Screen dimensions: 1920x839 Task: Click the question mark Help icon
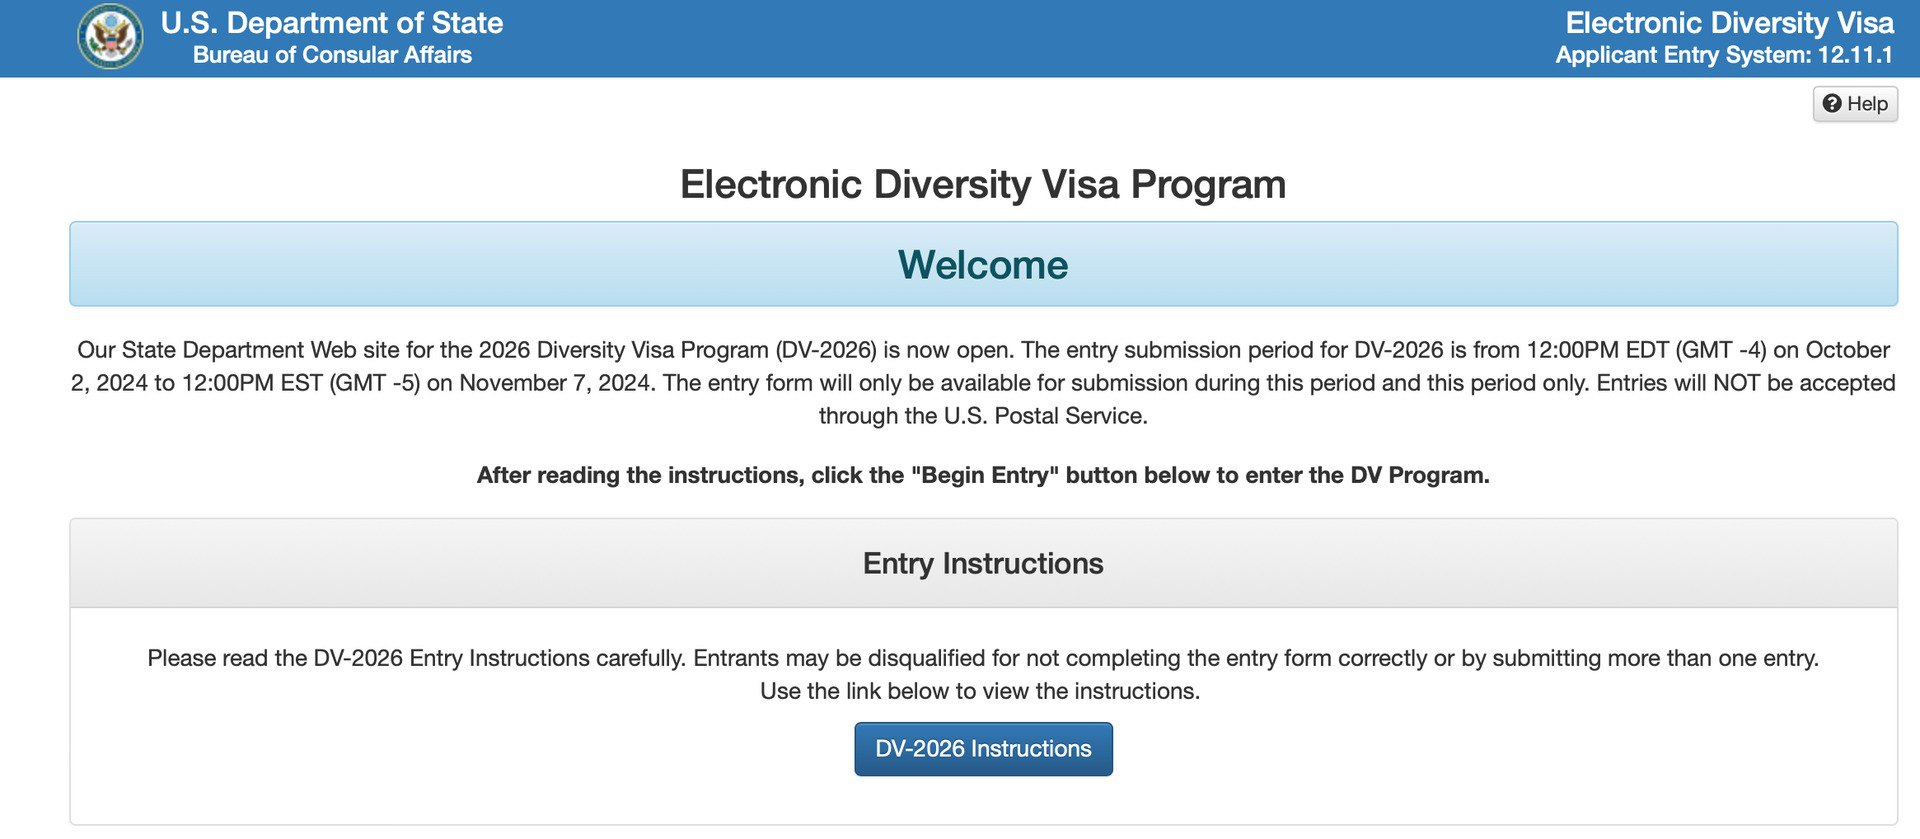pos(1832,104)
